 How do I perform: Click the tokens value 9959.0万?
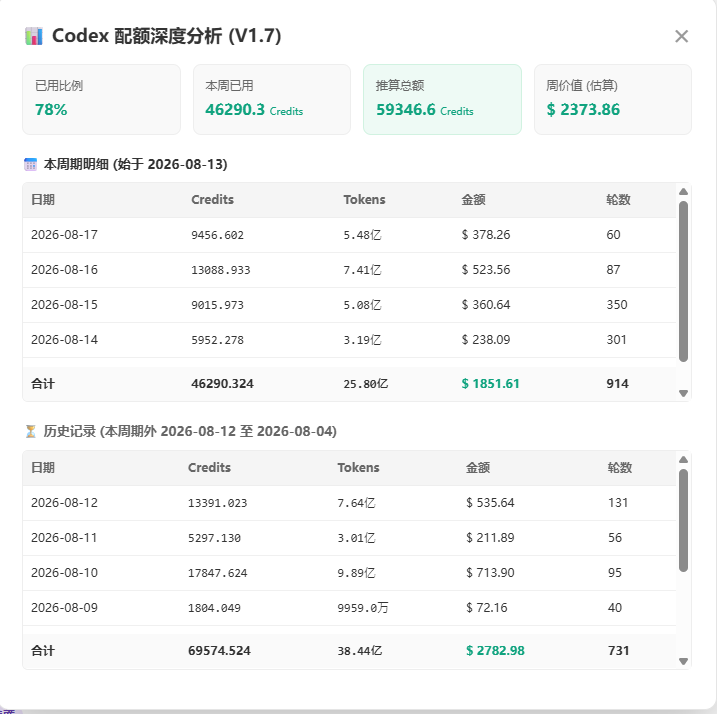pos(363,608)
